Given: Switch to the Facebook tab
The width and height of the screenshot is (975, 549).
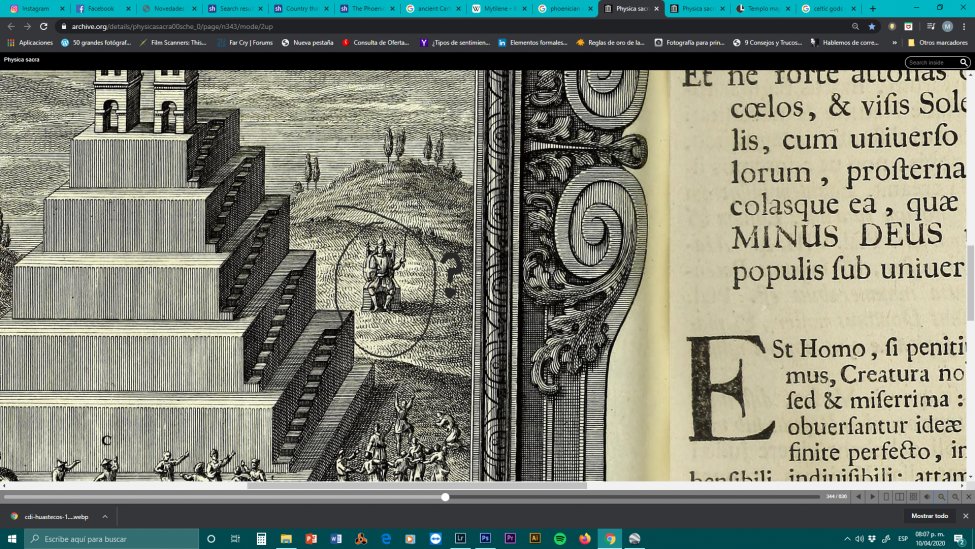Looking at the screenshot, I should pos(101,9).
